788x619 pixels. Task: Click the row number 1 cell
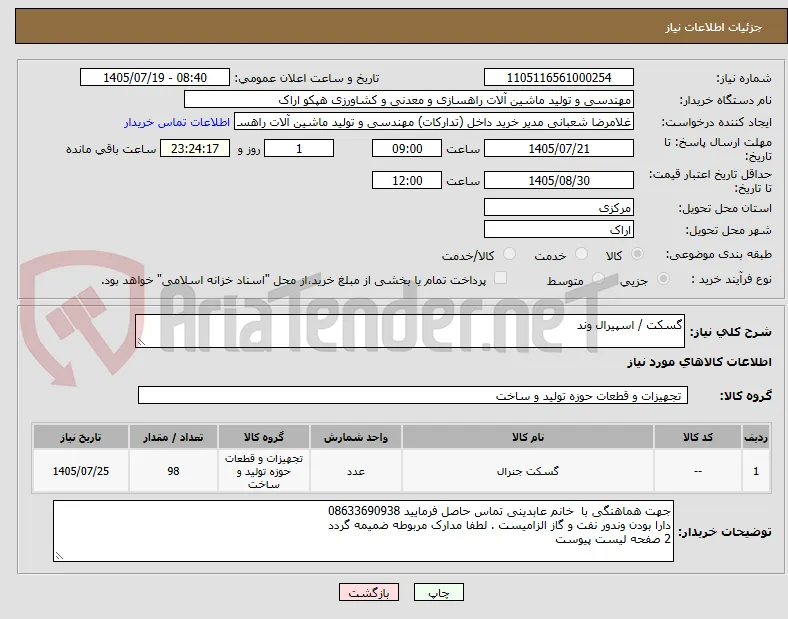pos(756,471)
